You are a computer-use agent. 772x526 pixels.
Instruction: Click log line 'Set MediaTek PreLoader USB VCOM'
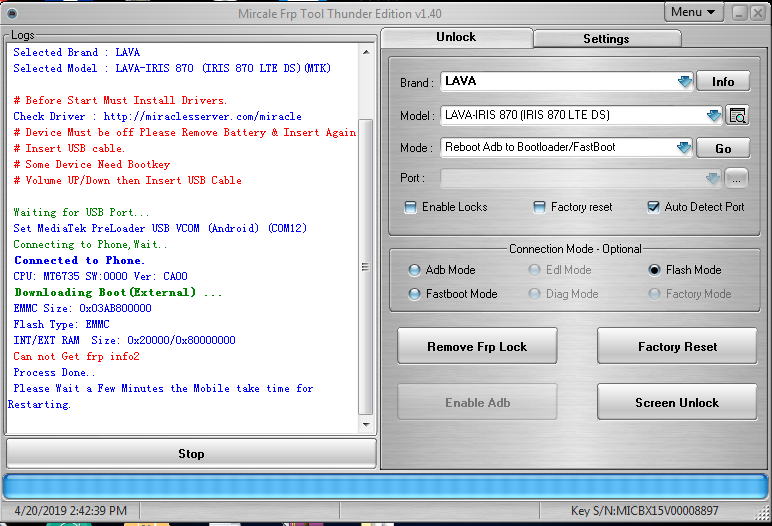tap(160, 229)
